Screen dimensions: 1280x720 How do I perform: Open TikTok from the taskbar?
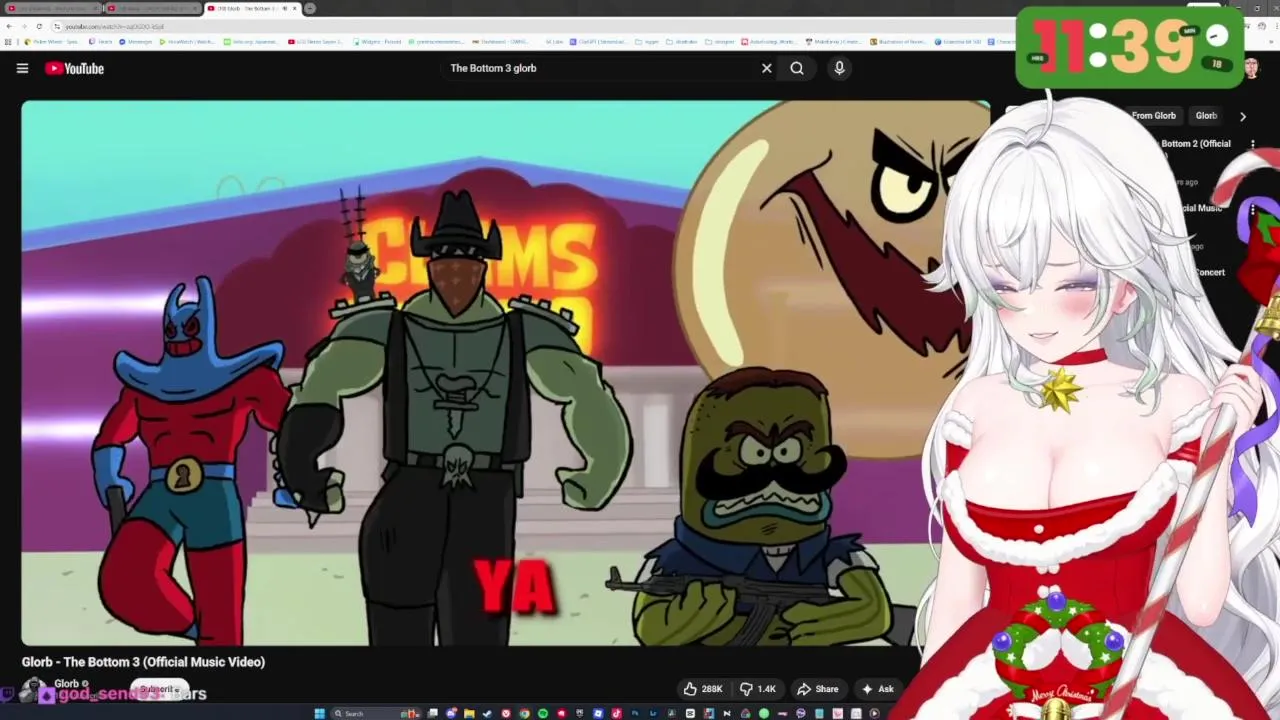(x=617, y=713)
